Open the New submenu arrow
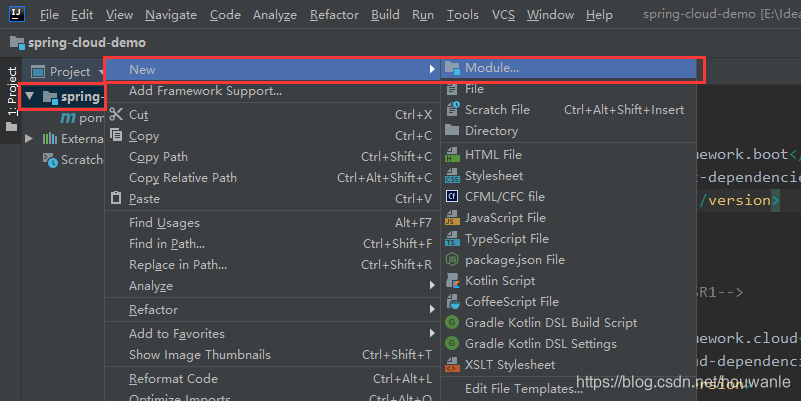Screen dimensions: 801x401 click(432, 69)
